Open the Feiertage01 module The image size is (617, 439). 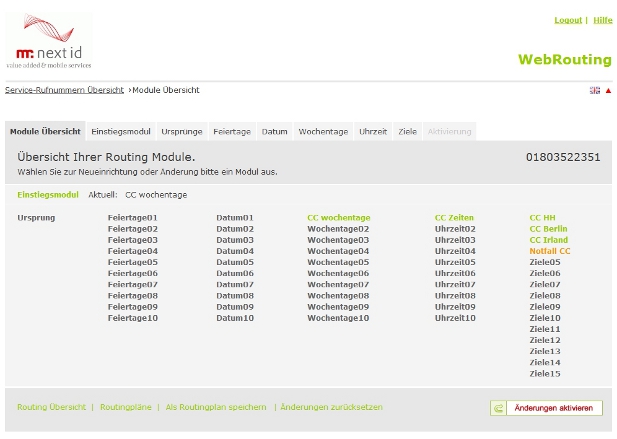point(132,217)
